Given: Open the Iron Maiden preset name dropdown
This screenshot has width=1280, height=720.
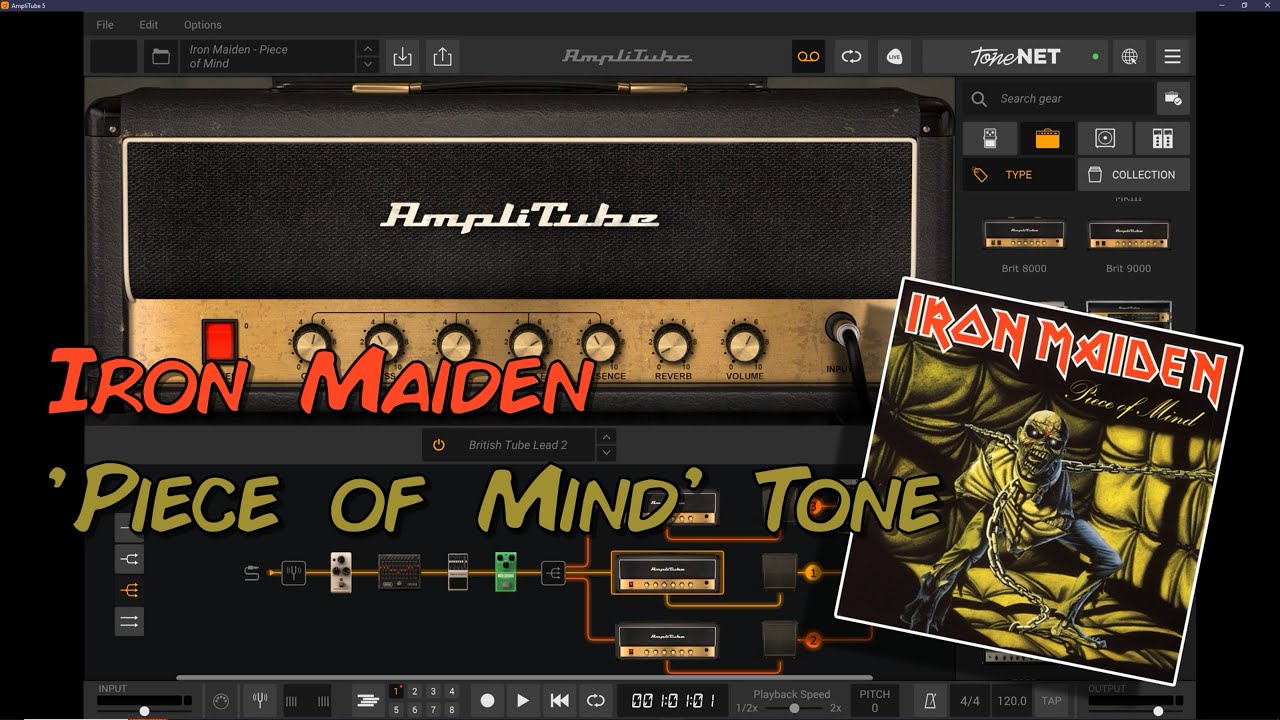Looking at the screenshot, I should [268, 56].
